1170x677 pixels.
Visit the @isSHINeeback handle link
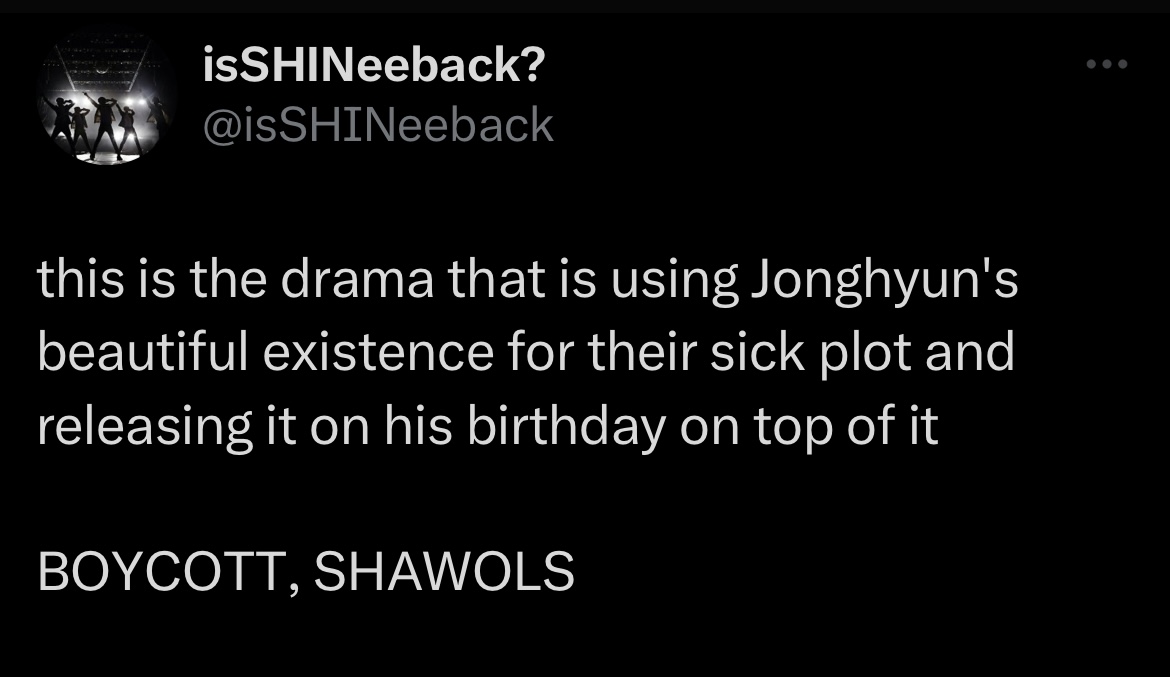pyautogui.click(x=378, y=125)
